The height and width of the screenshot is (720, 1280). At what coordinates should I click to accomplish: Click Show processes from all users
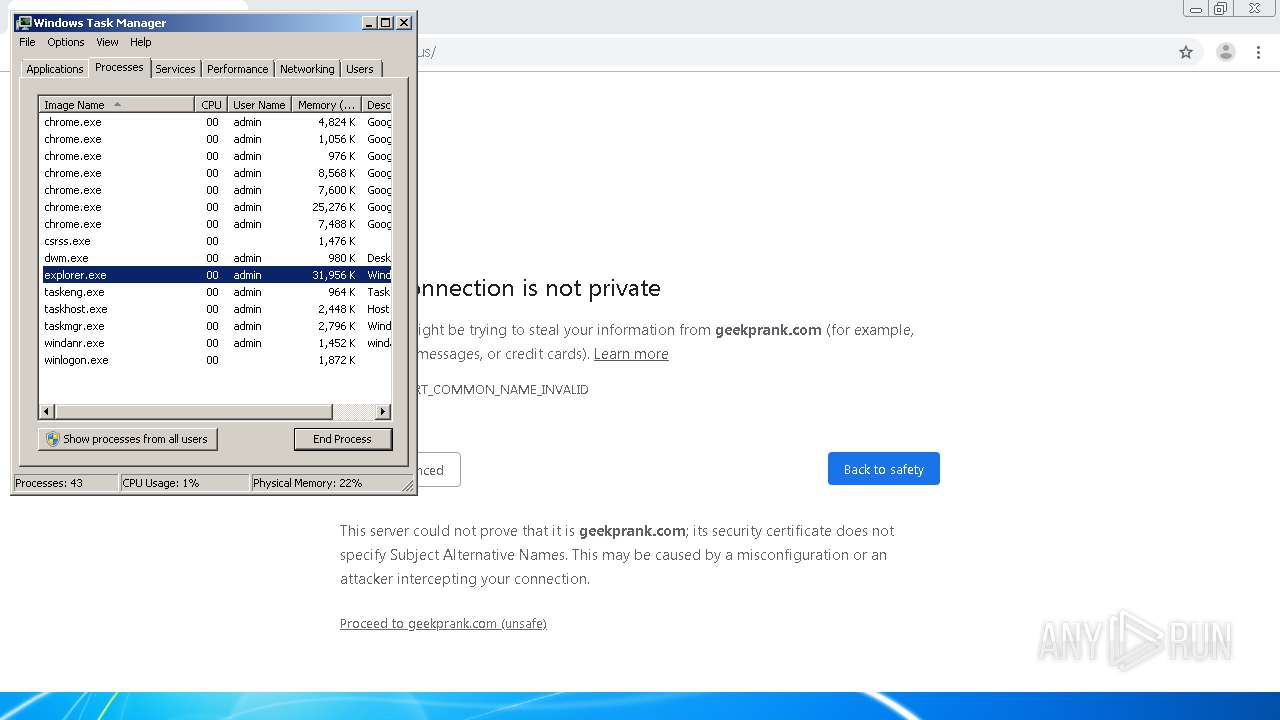click(127, 439)
